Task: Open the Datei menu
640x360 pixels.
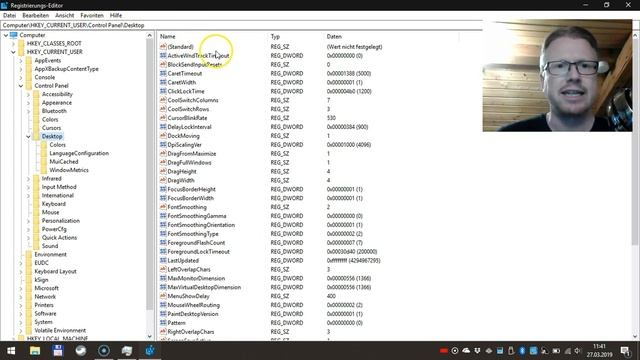Action: coord(9,15)
